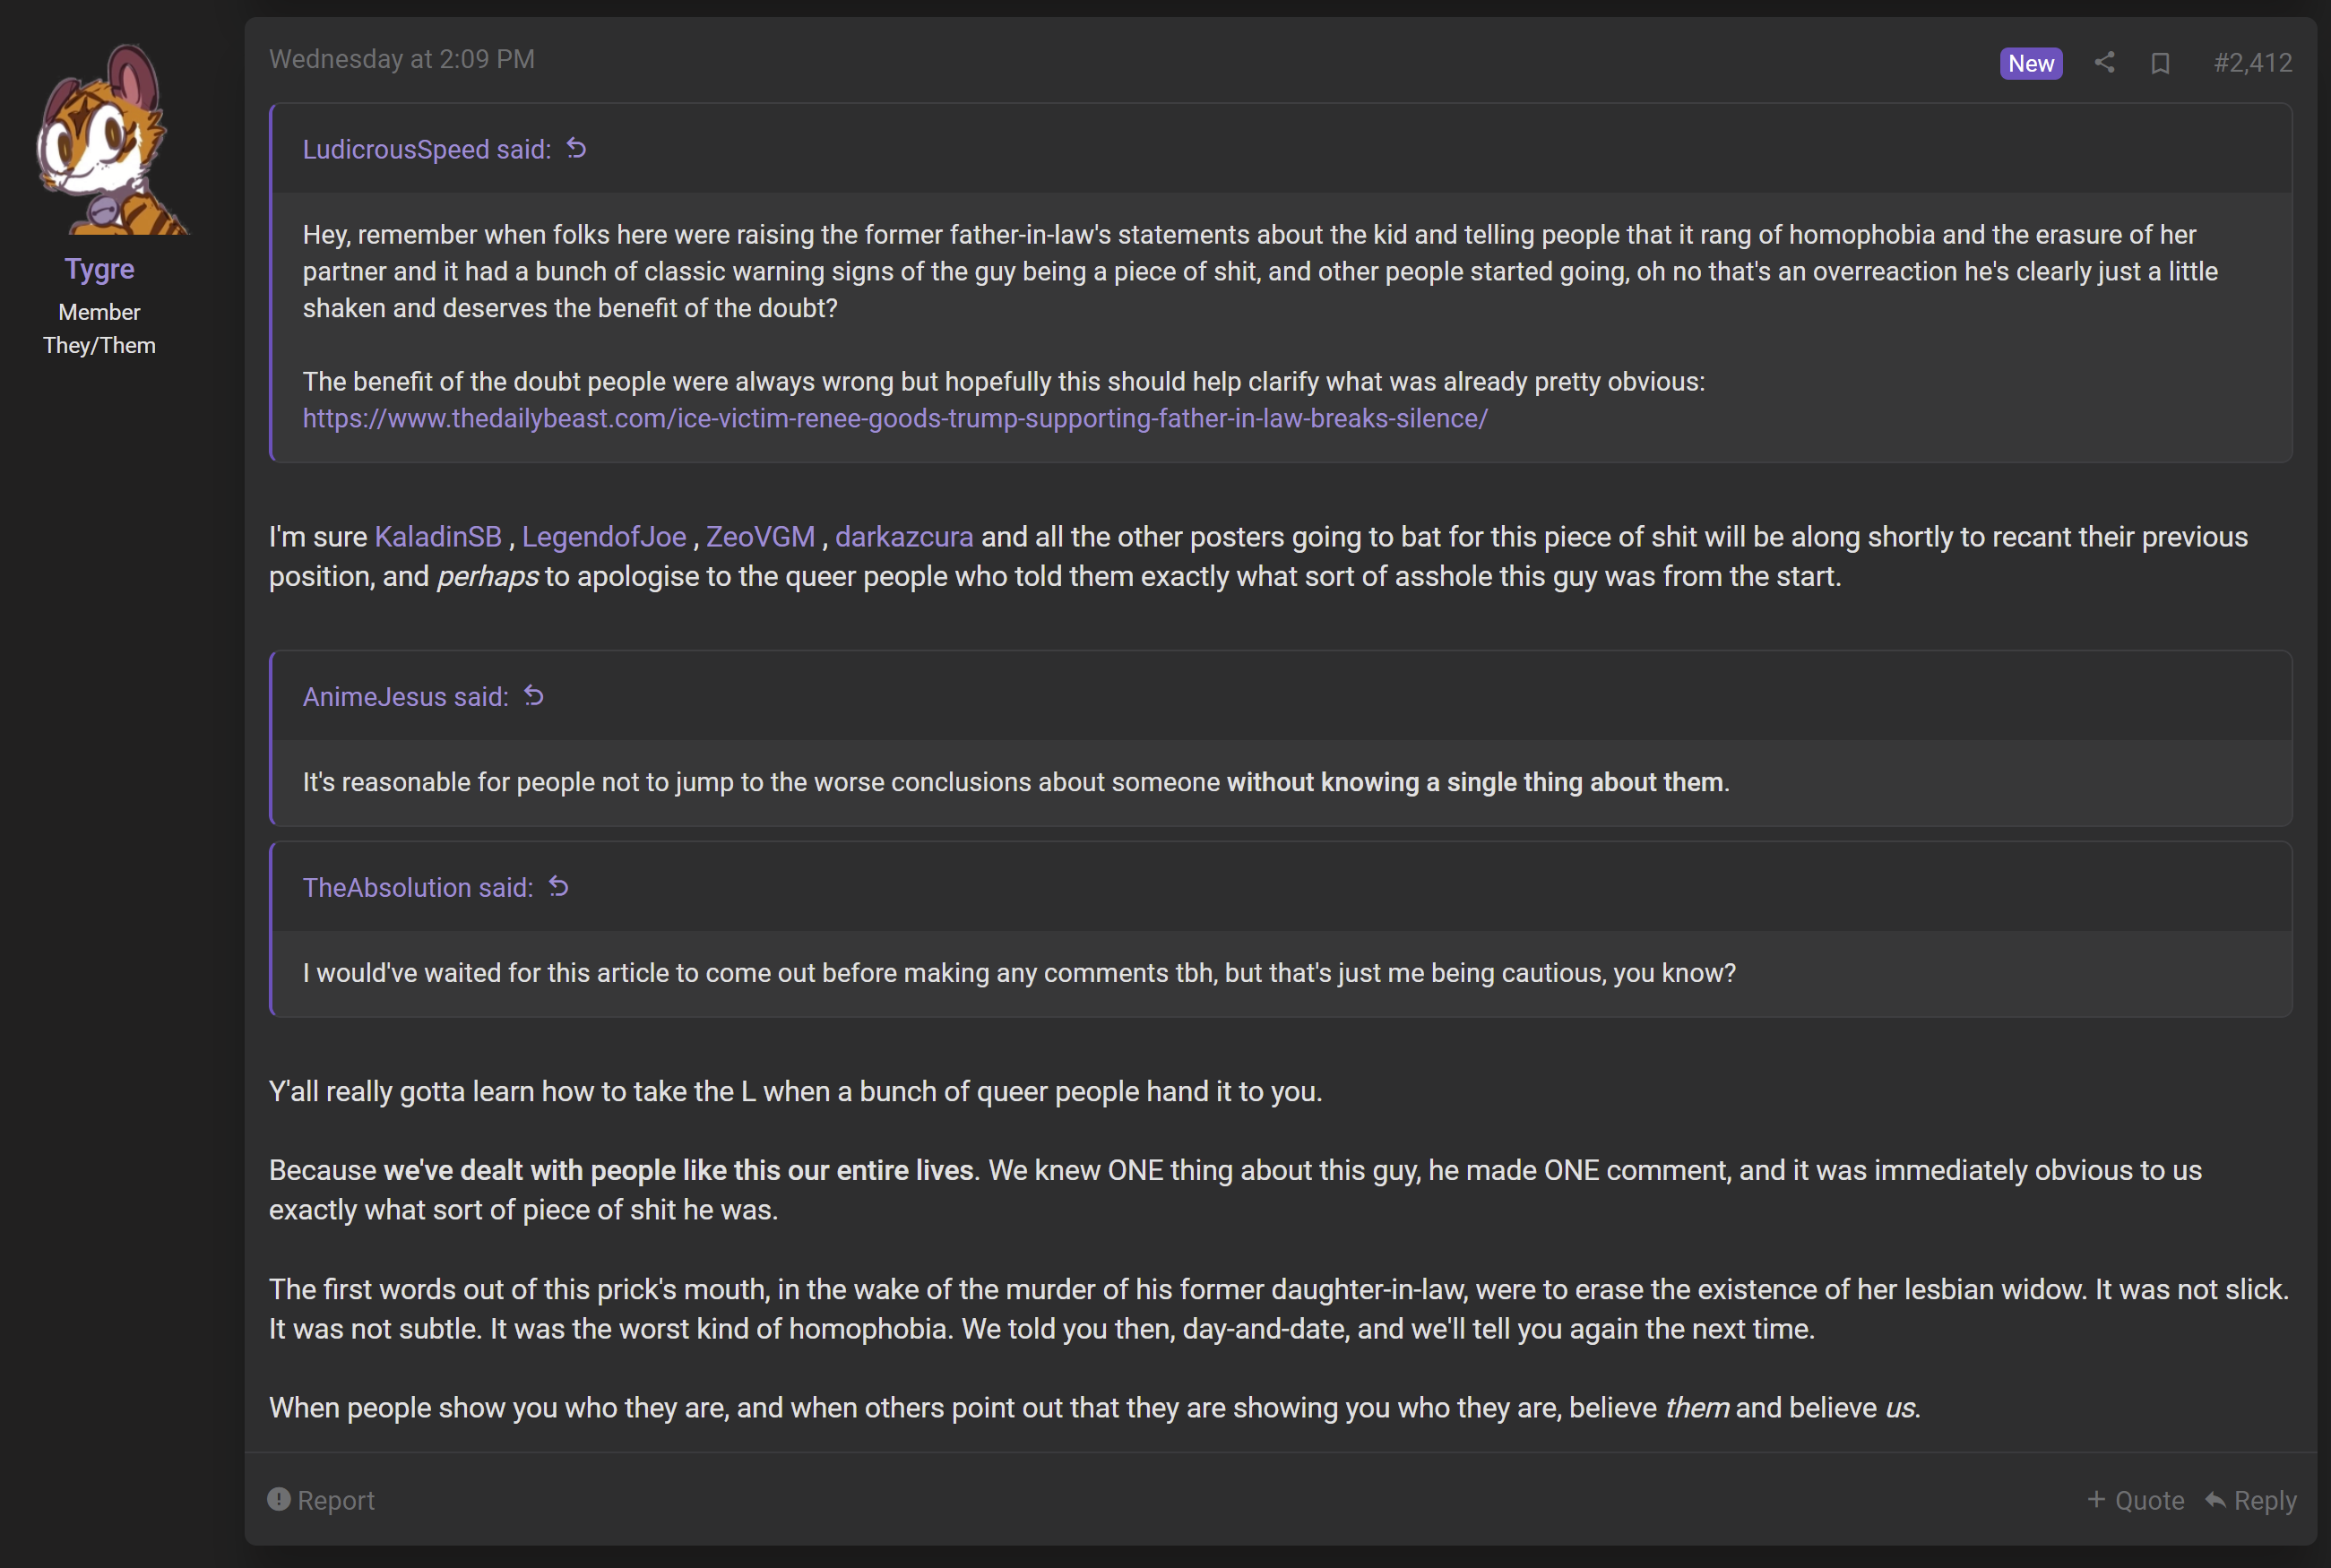2331x1568 pixels.
Task: Bookmark this post with the bookmark icon
Action: (x=2160, y=63)
